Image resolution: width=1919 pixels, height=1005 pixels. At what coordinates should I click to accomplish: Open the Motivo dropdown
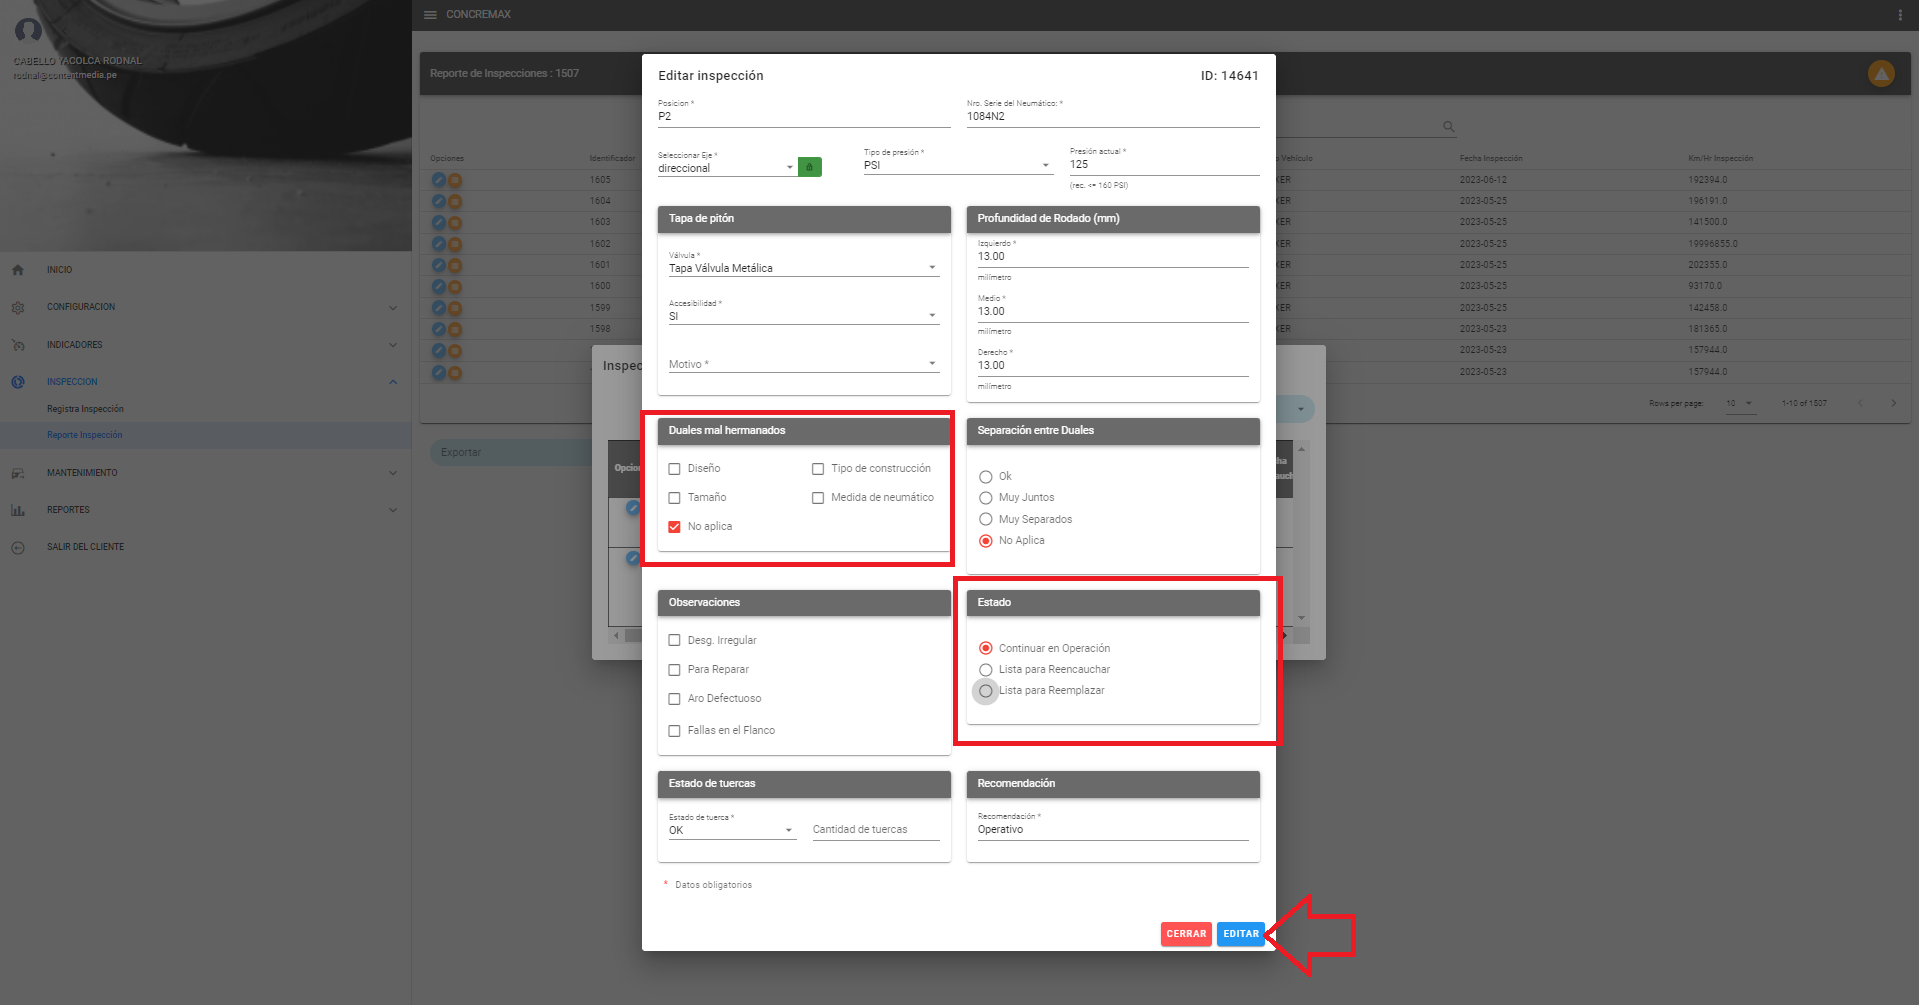(x=803, y=364)
